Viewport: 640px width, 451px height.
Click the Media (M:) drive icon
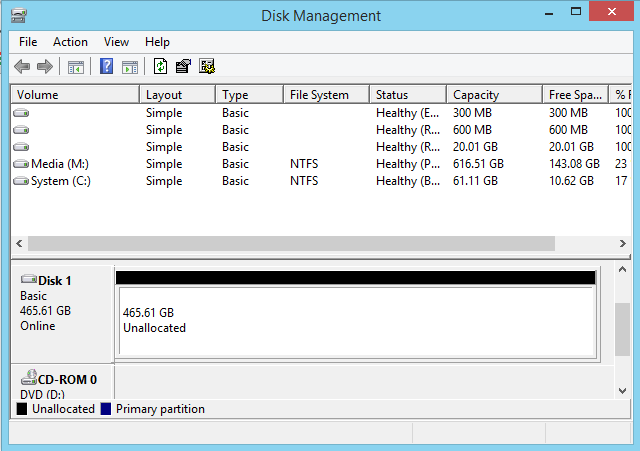(x=21, y=164)
